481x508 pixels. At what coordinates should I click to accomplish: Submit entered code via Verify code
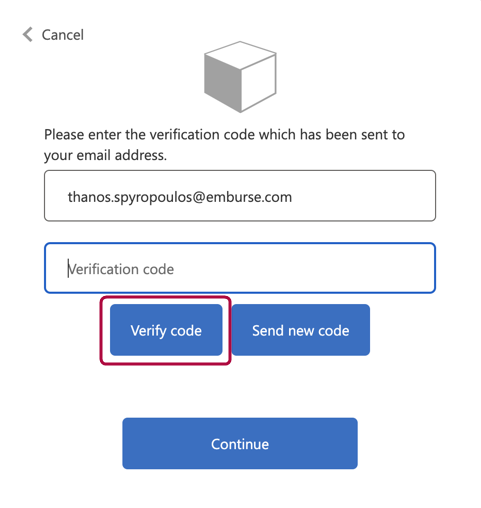tap(166, 330)
